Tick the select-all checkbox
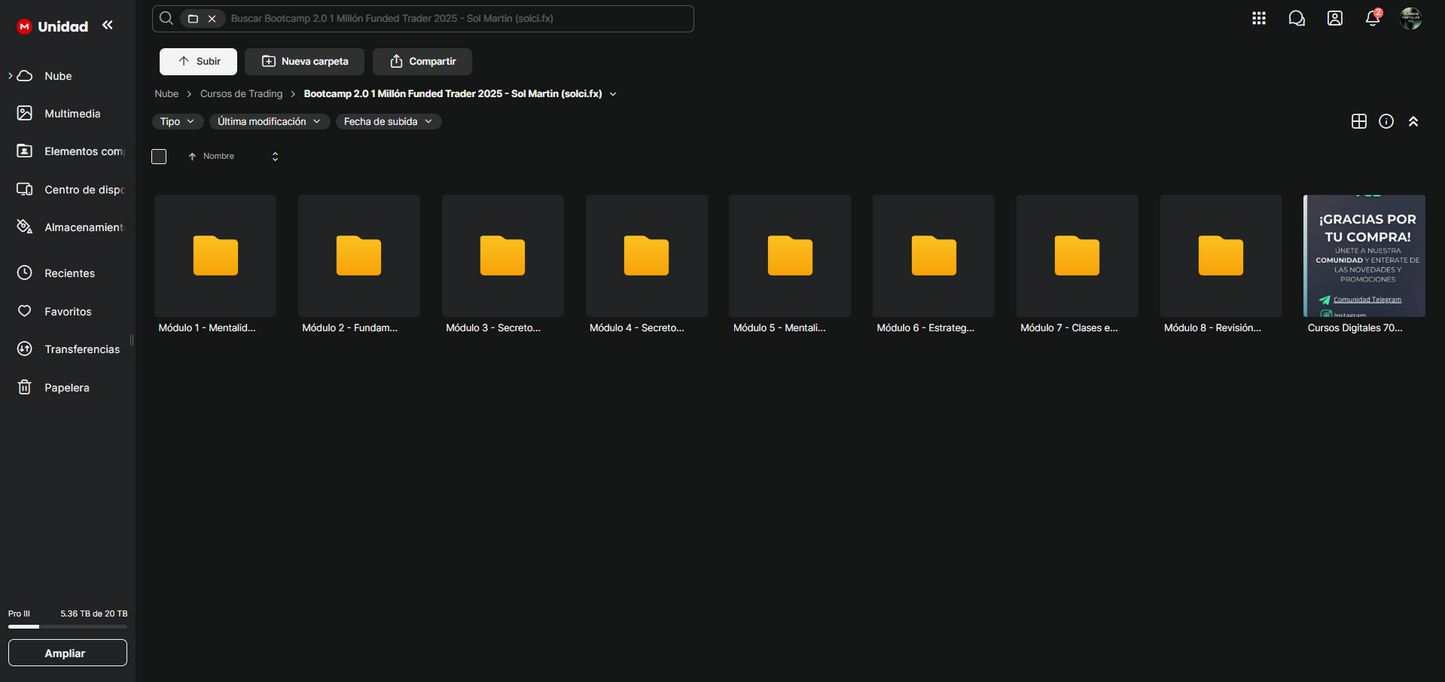This screenshot has width=1445, height=682. coord(159,156)
